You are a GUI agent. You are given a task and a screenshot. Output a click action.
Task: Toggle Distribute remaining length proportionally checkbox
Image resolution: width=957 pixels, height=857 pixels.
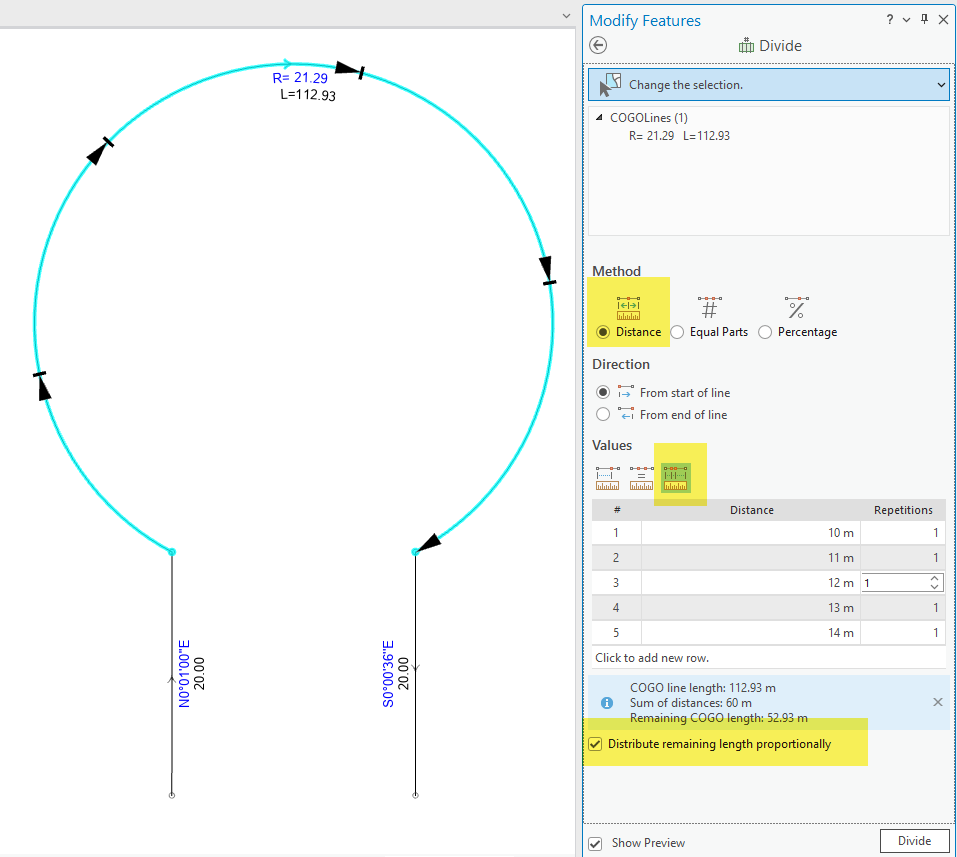coord(595,744)
